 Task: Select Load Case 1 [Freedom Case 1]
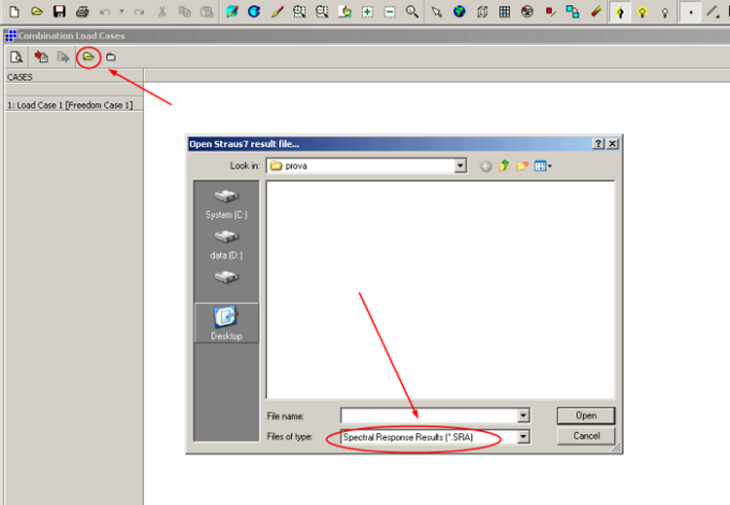(70, 104)
